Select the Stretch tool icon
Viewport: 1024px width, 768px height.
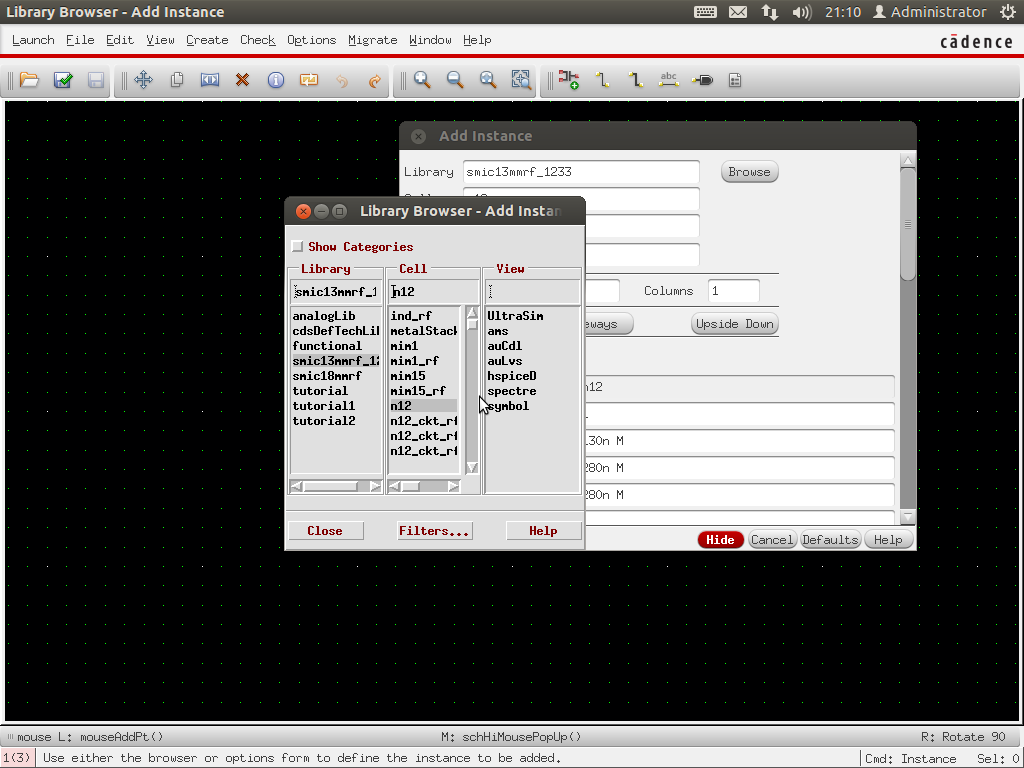[x=210, y=80]
